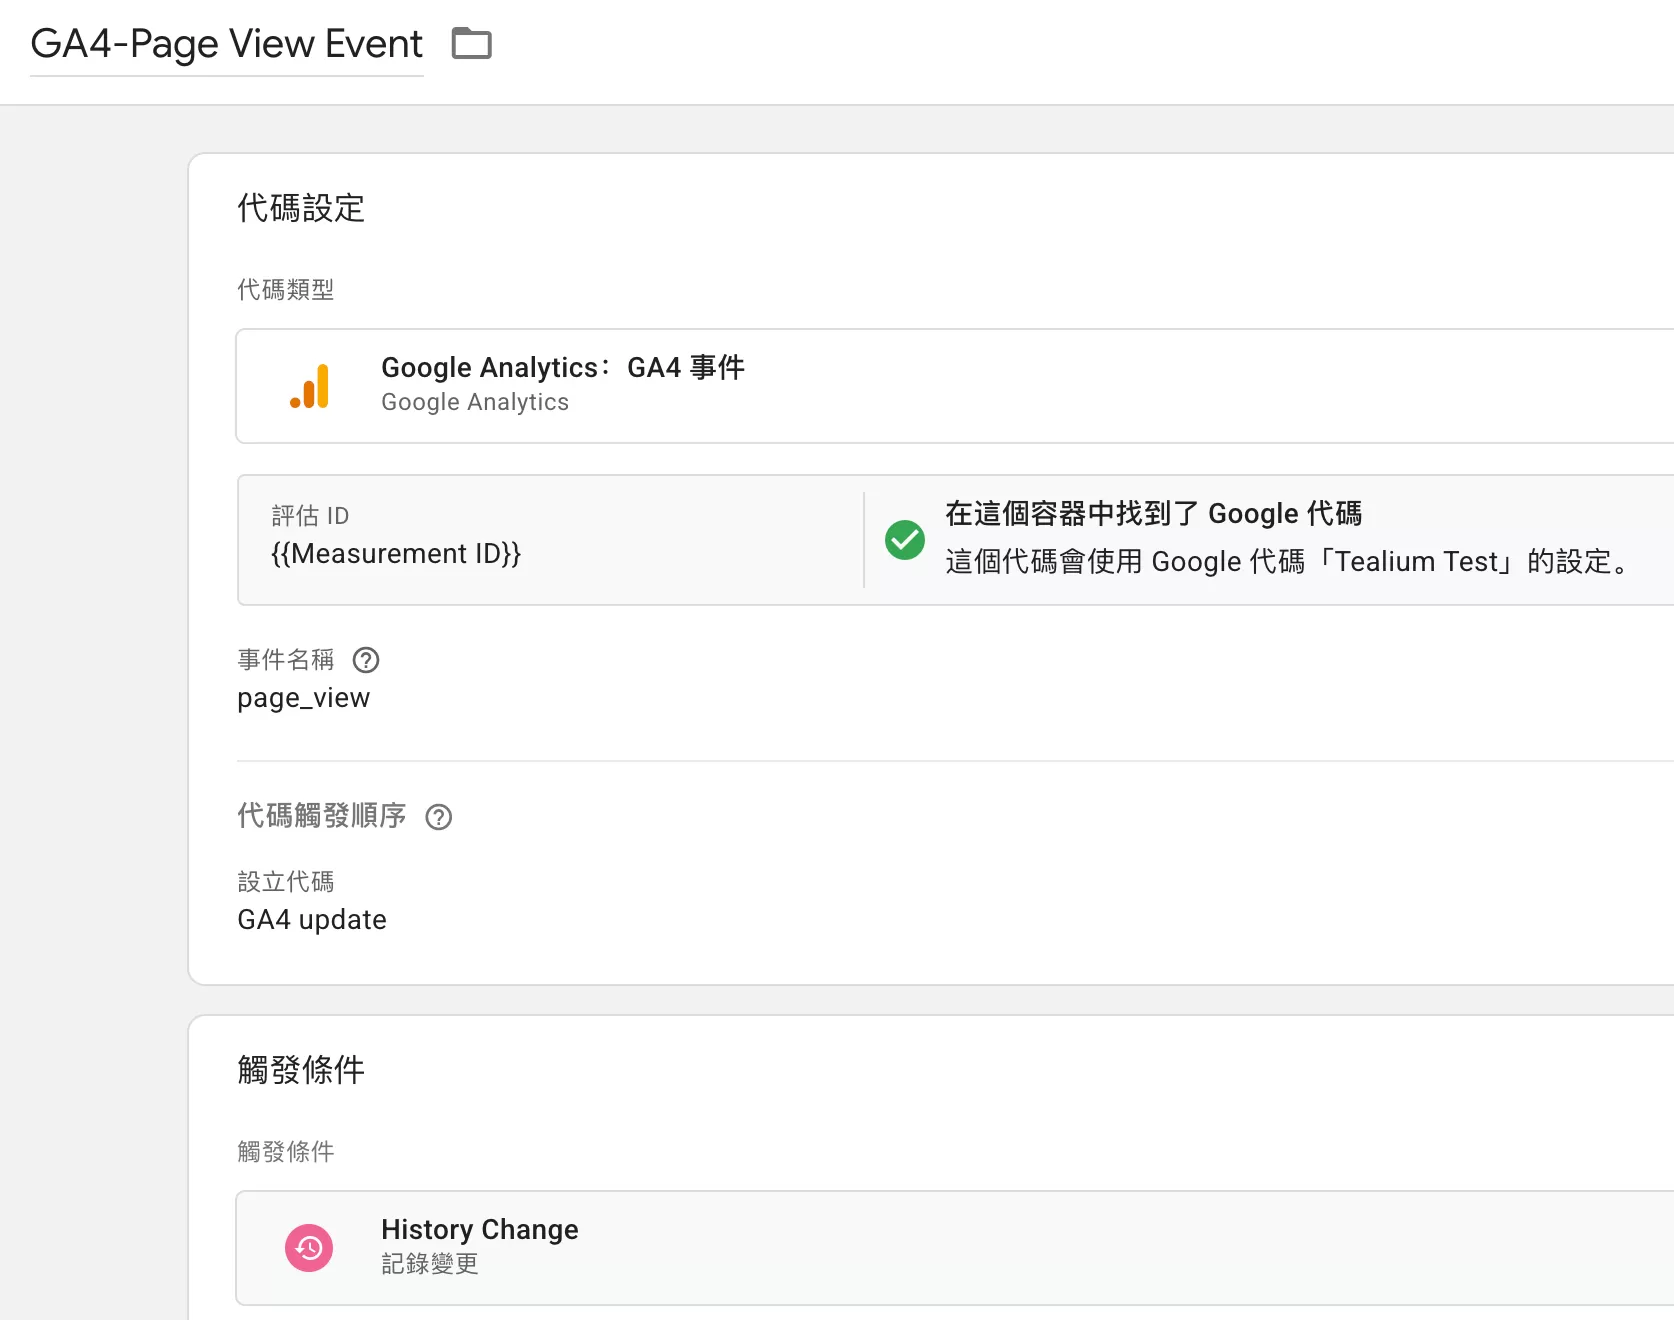Click the Google Analytics bar chart icon
1674x1320 pixels.
tap(310, 386)
